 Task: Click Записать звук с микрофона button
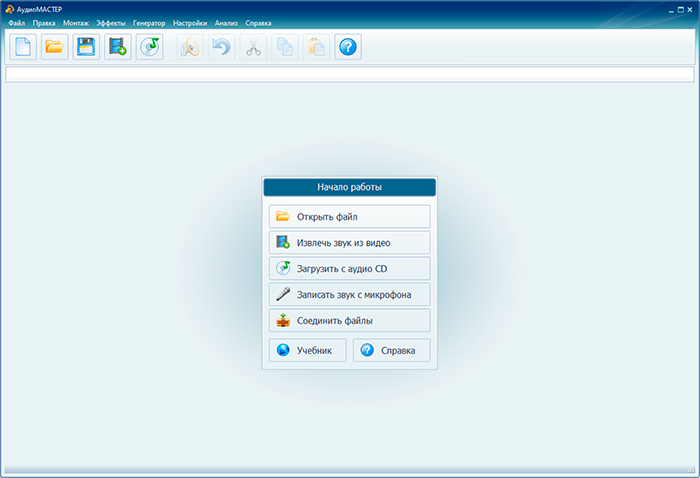click(350, 294)
